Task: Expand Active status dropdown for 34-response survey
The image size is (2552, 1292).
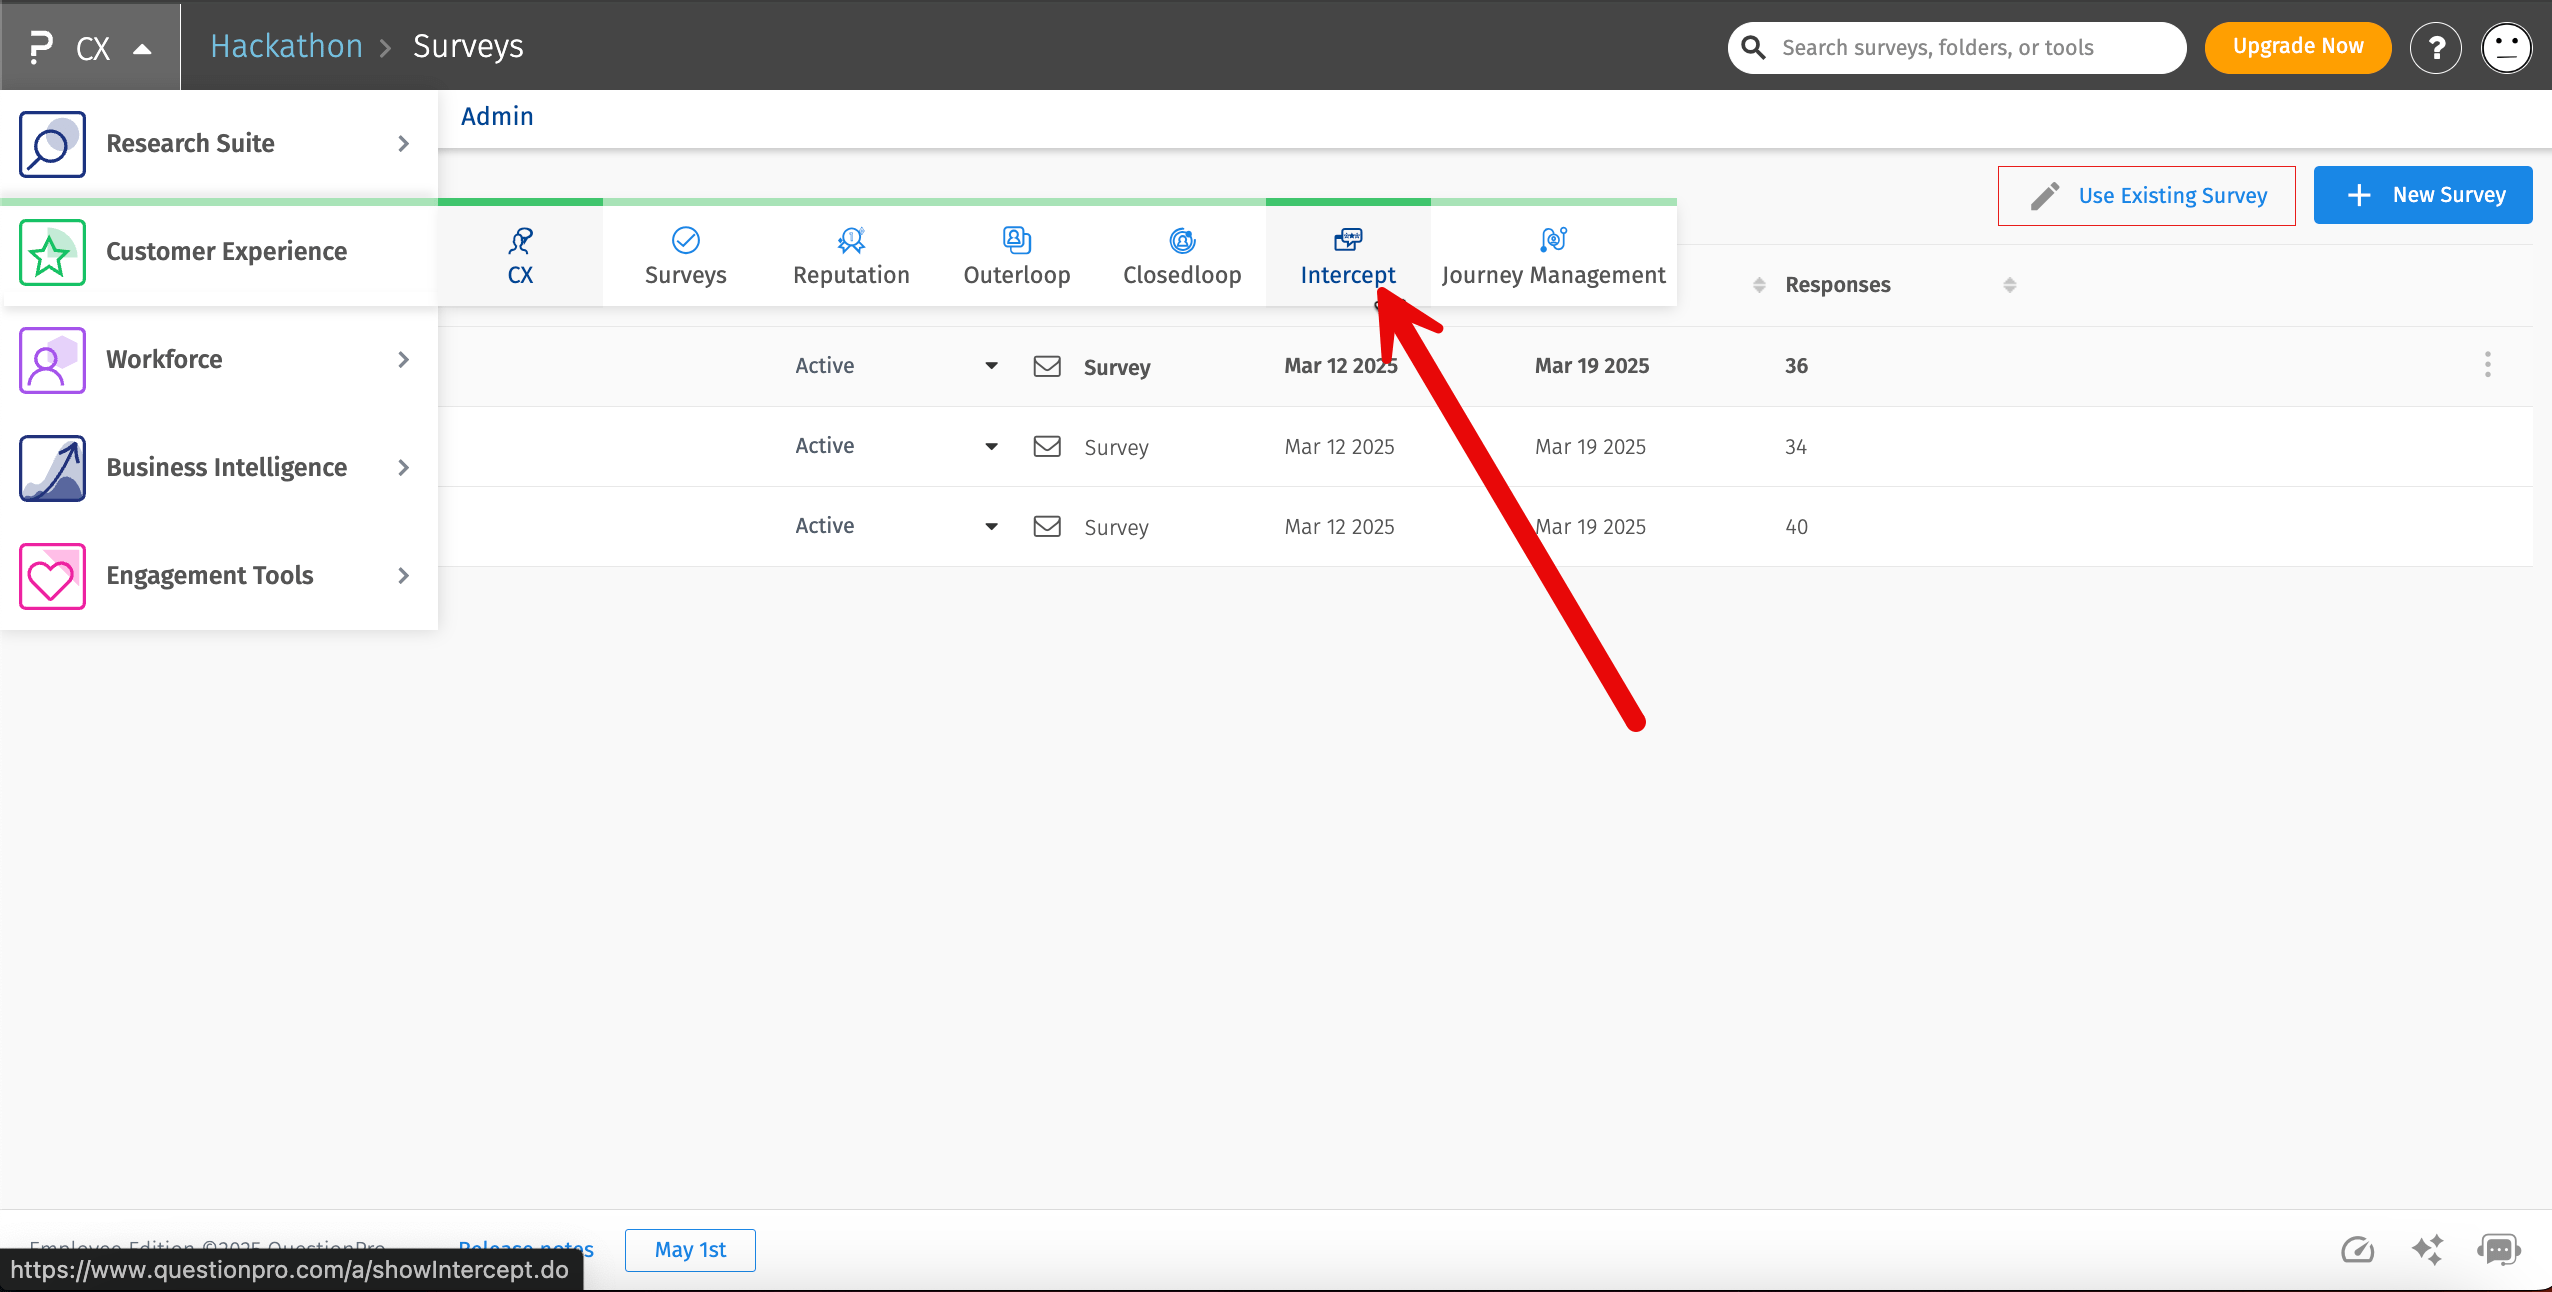Action: coord(991,446)
